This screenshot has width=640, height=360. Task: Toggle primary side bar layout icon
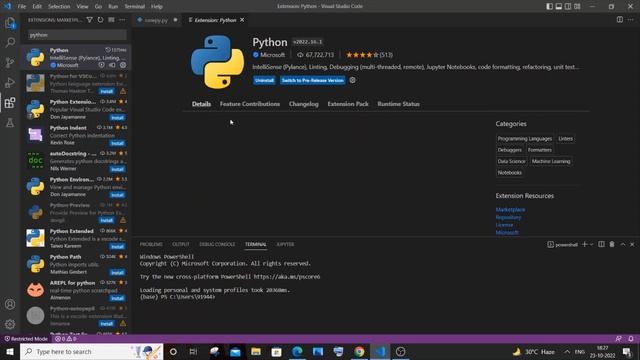[549, 6]
